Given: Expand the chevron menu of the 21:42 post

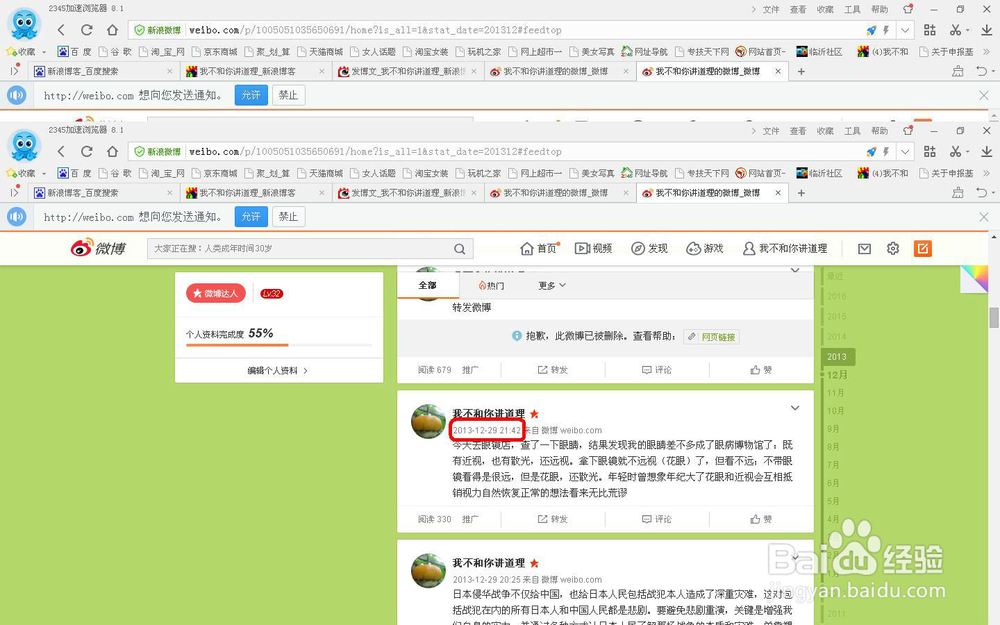Looking at the screenshot, I should point(795,408).
